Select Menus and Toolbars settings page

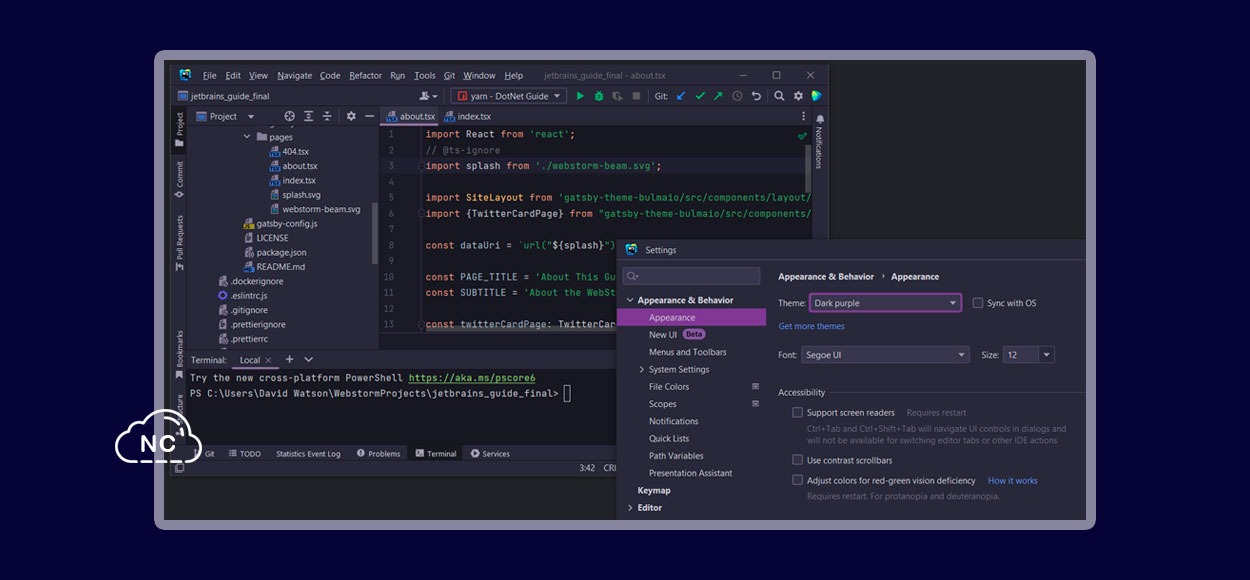pos(688,352)
